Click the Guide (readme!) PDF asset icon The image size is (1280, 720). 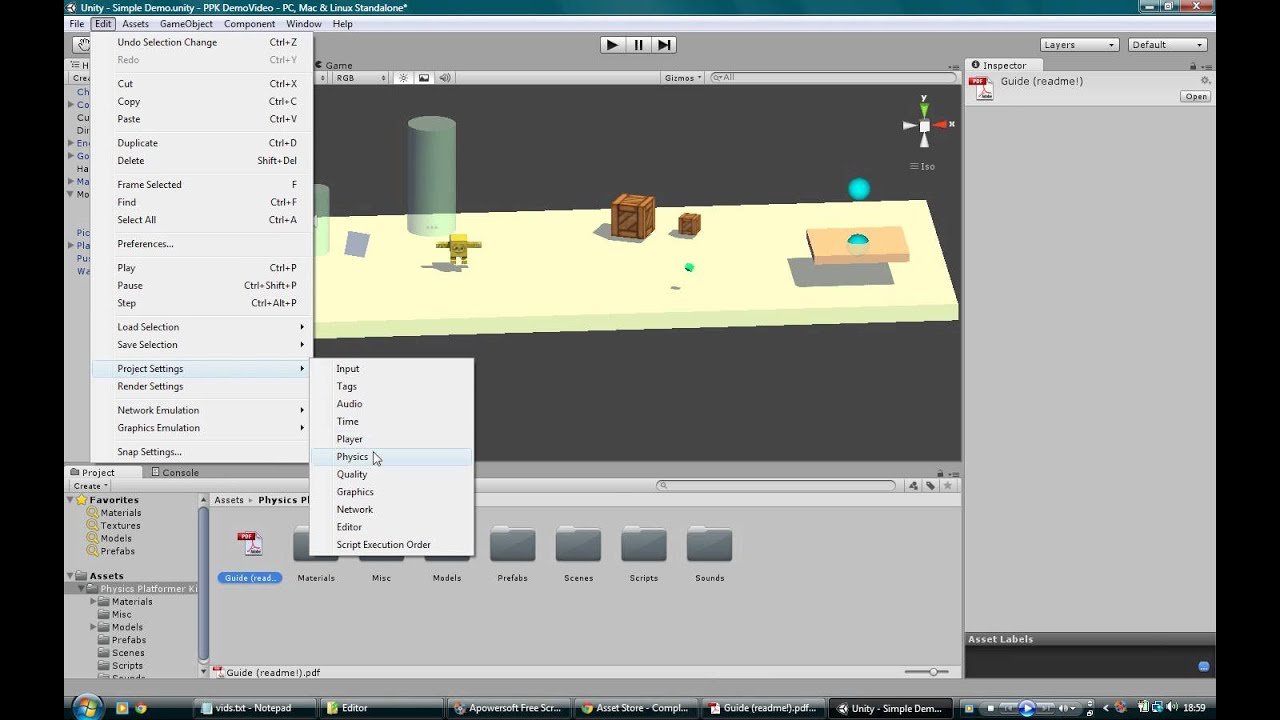(250, 545)
